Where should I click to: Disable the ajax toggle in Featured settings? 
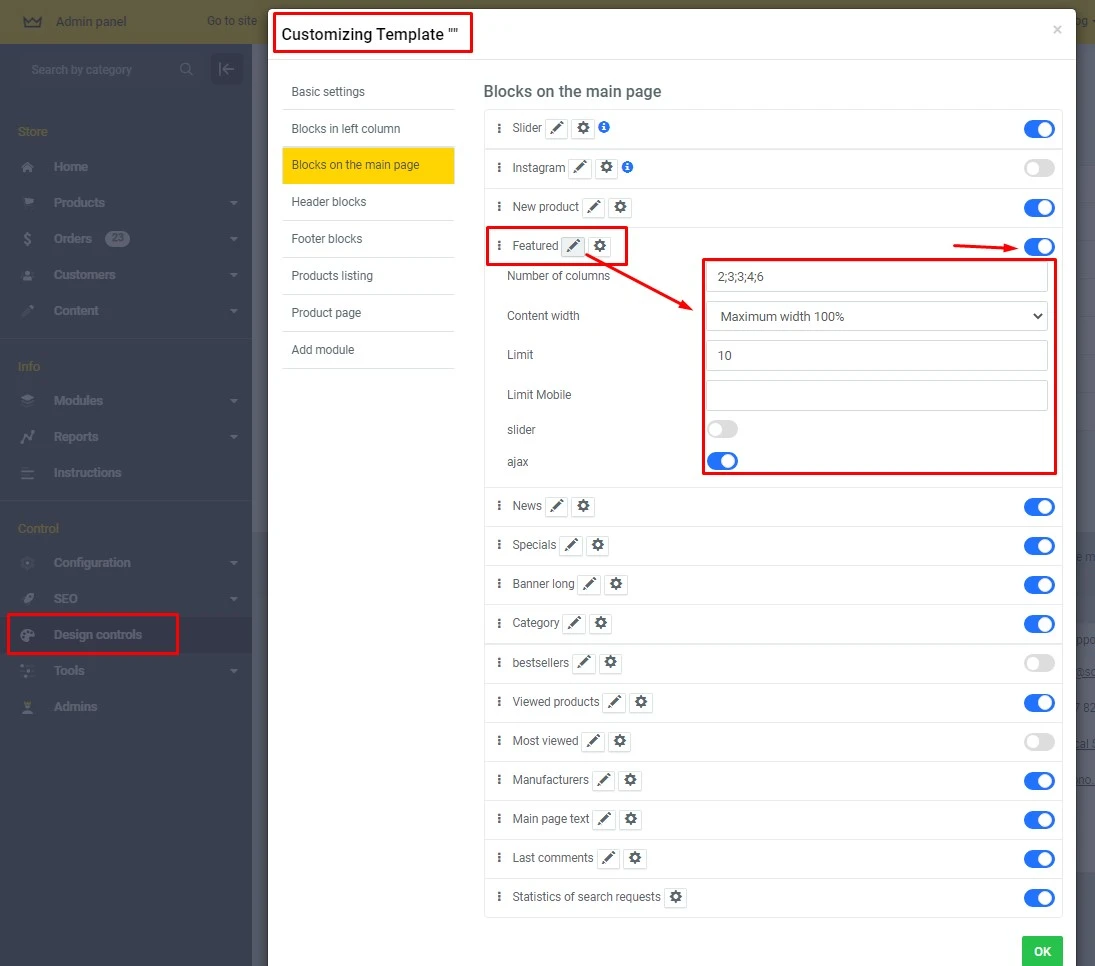tap(722, 461)
